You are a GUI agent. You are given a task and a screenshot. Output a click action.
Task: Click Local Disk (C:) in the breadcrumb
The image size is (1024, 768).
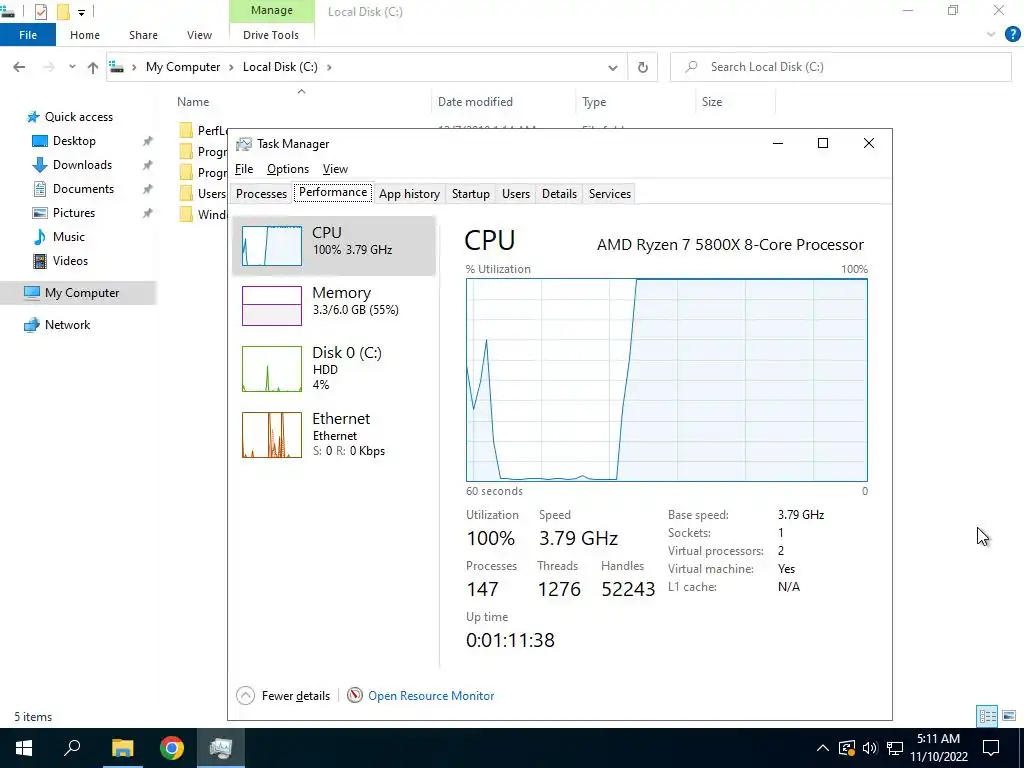tap(280, 67)
